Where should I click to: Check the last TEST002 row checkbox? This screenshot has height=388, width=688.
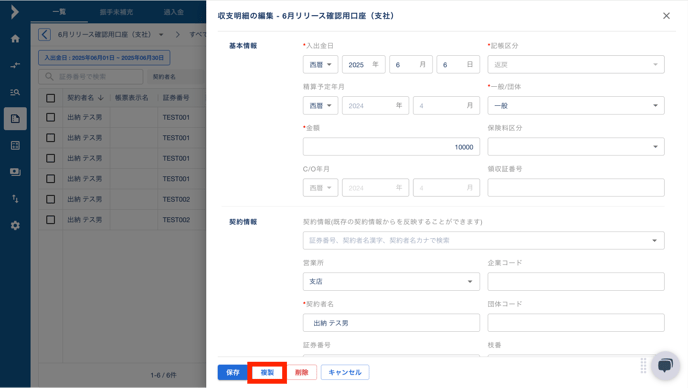point(50,219)
